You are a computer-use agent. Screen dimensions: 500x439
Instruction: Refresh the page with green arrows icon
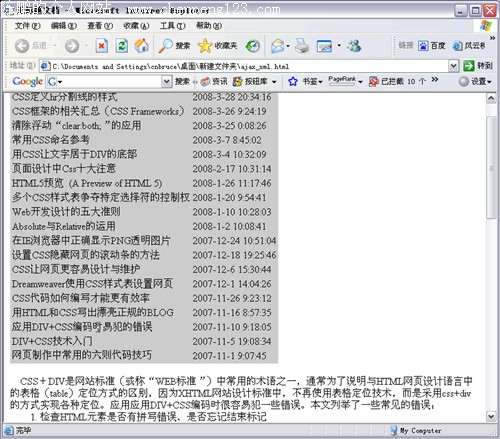tap(122, 46)
